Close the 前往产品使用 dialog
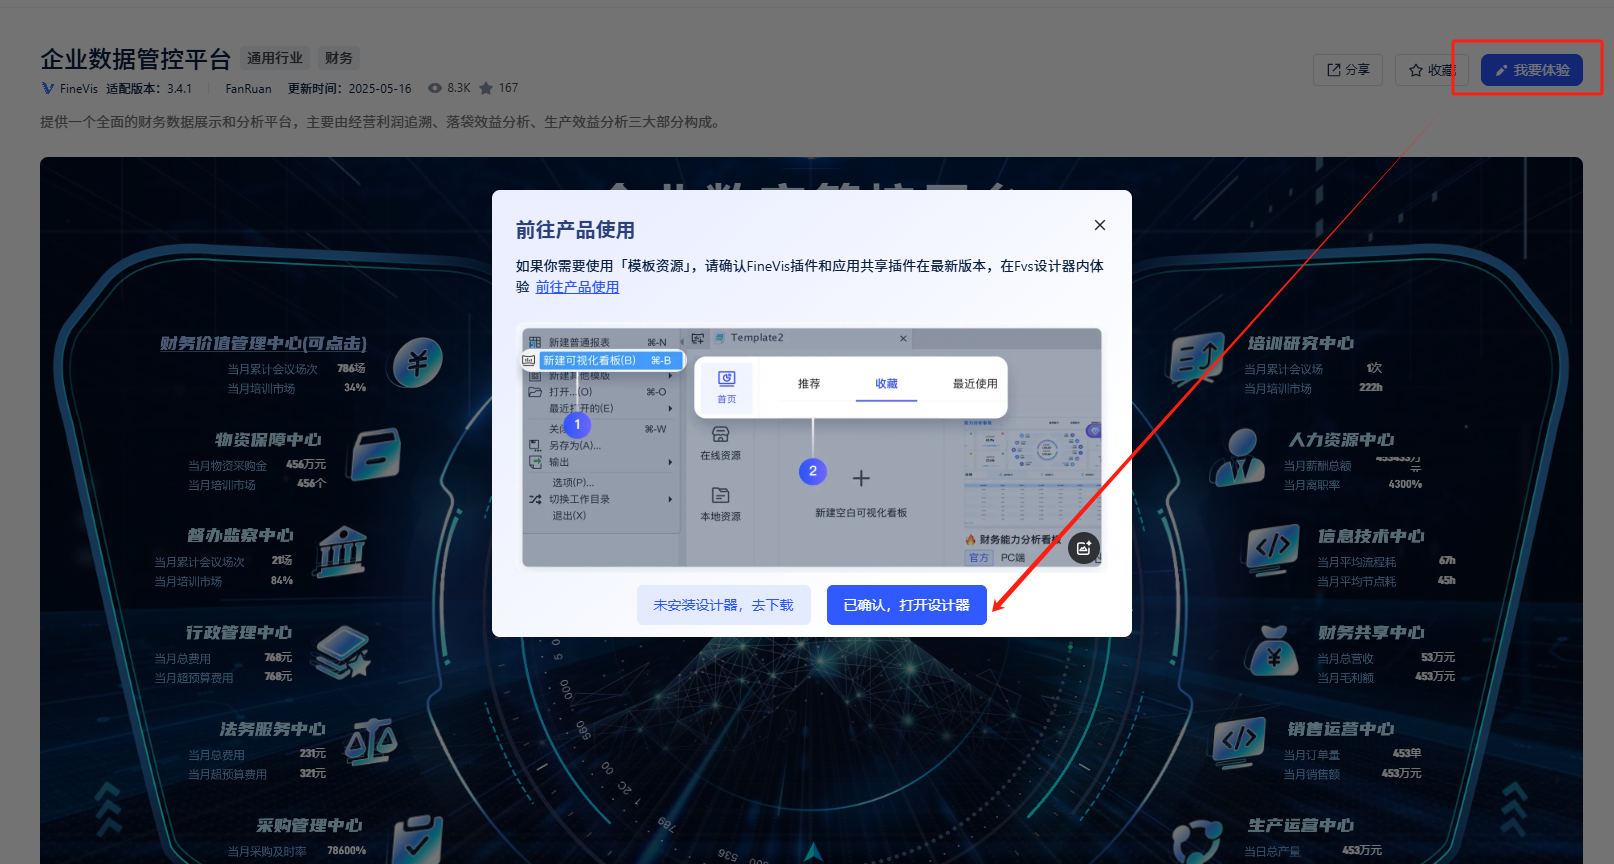Image resolution: width=1614 pixels, height=864 pixels. point(1099,225)
